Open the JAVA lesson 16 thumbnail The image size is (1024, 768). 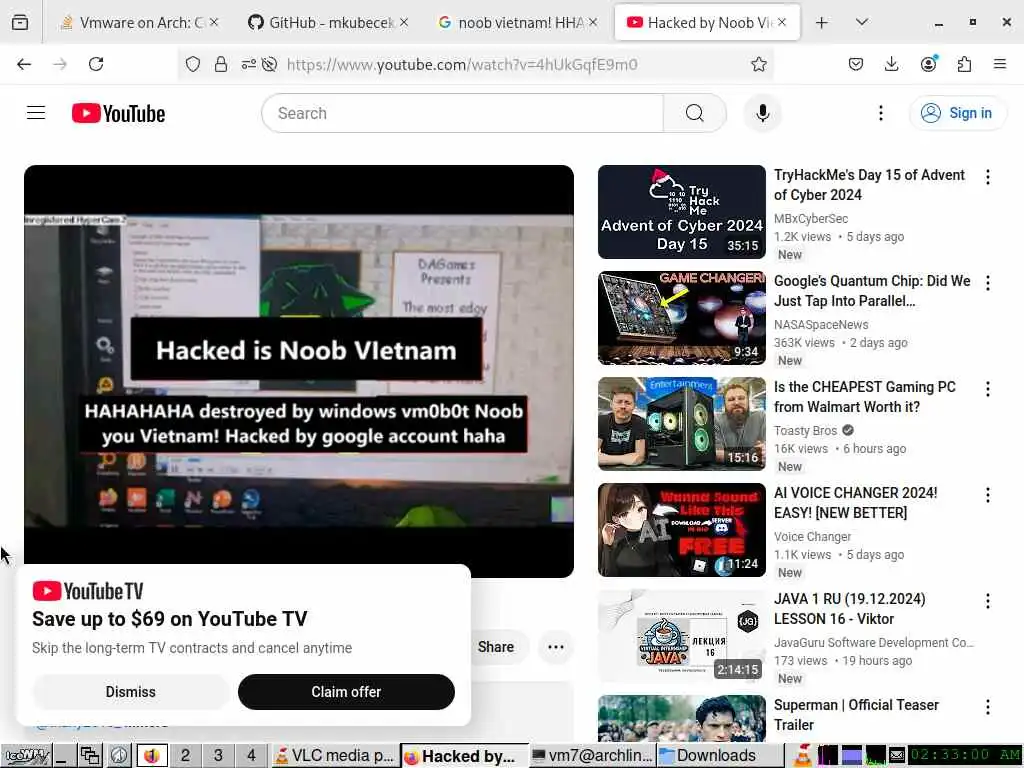tap(682, 636)
